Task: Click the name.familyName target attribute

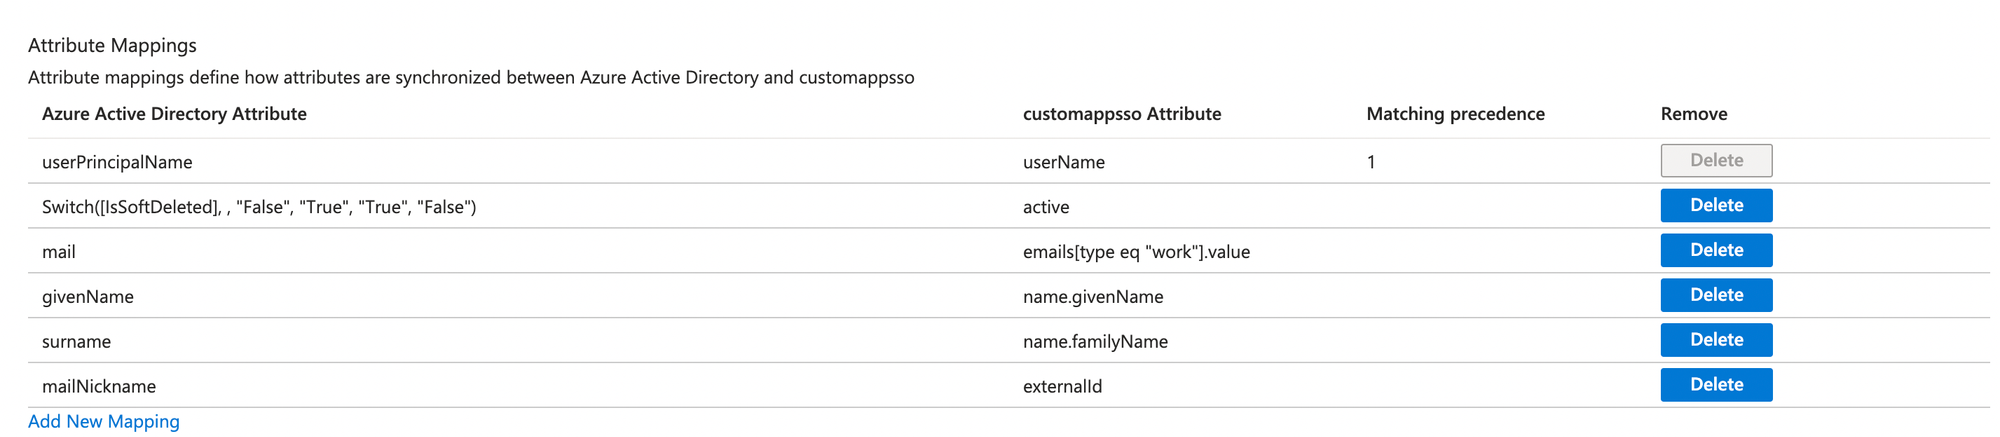Action: tap(1095, 342)
